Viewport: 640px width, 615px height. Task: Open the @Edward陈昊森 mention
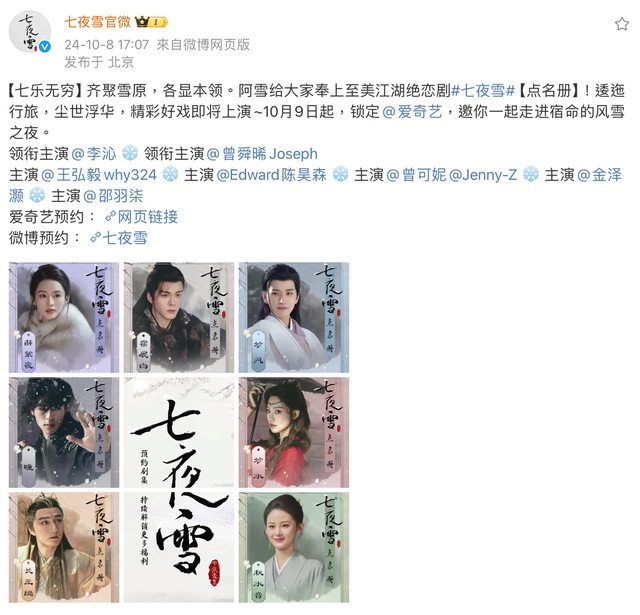click(271, 175)
